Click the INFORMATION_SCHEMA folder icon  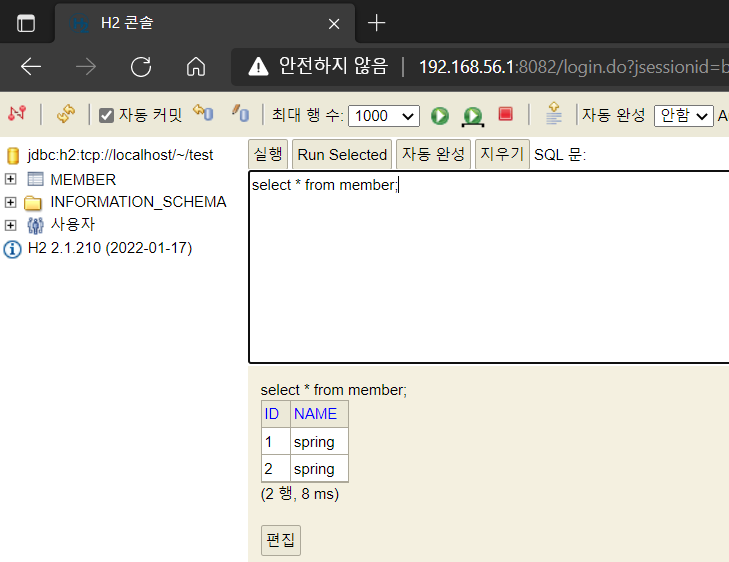point(33,202)
